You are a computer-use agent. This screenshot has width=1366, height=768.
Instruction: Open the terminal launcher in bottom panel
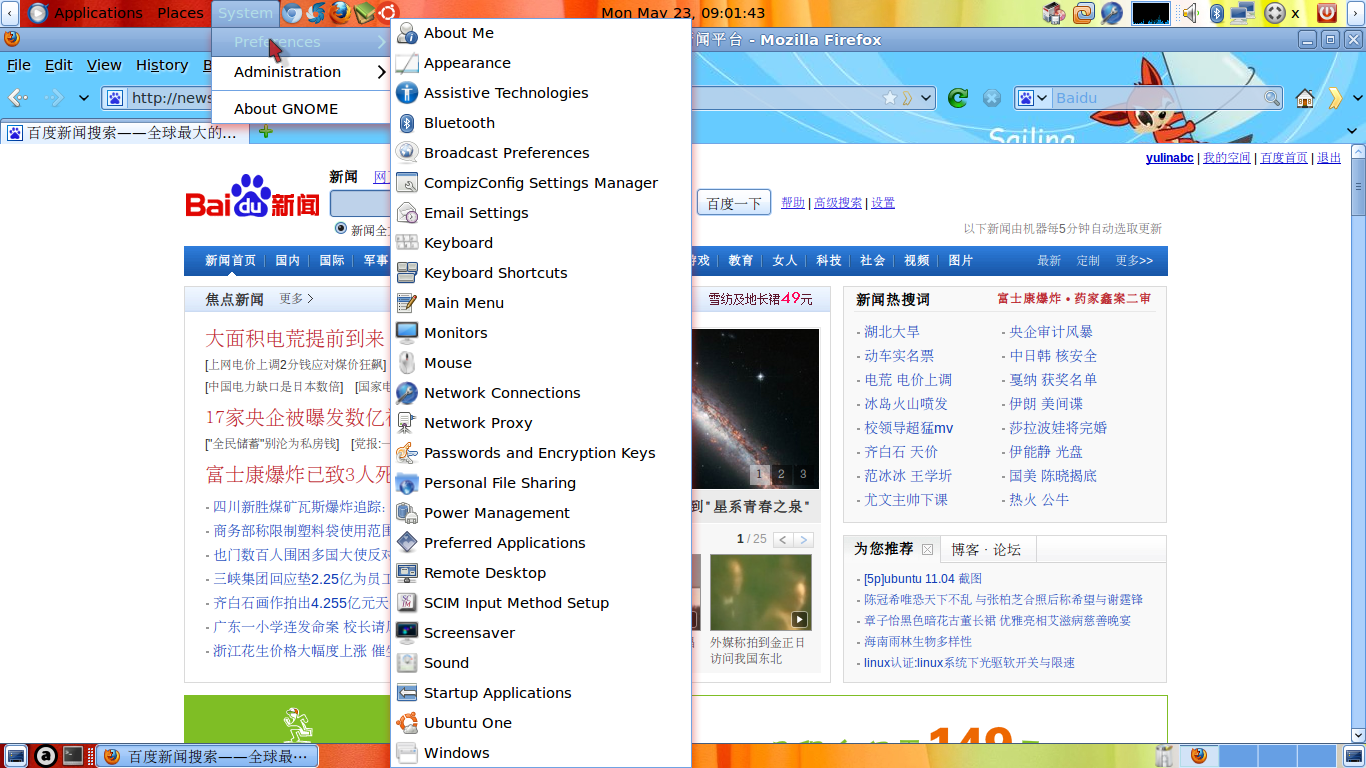73,756
